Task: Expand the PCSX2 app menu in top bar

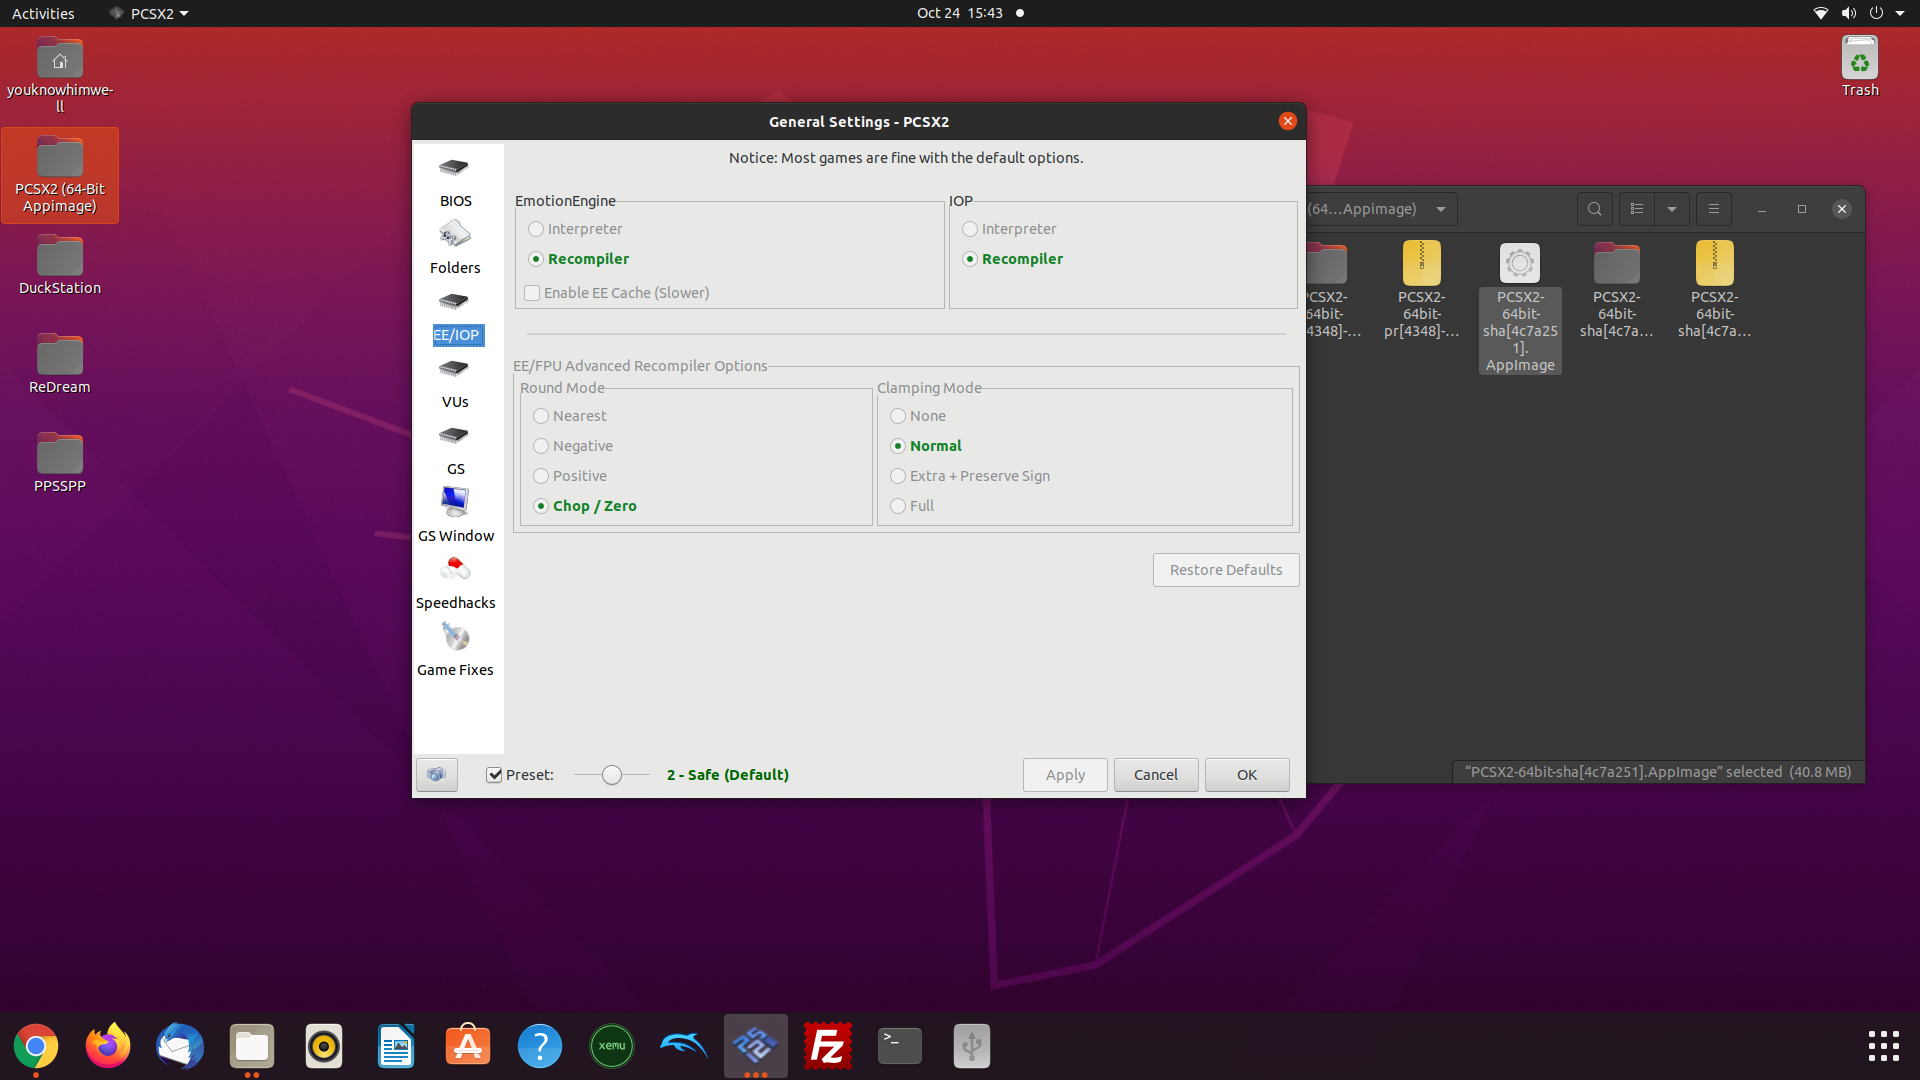Action: click(x=150, y=13)
